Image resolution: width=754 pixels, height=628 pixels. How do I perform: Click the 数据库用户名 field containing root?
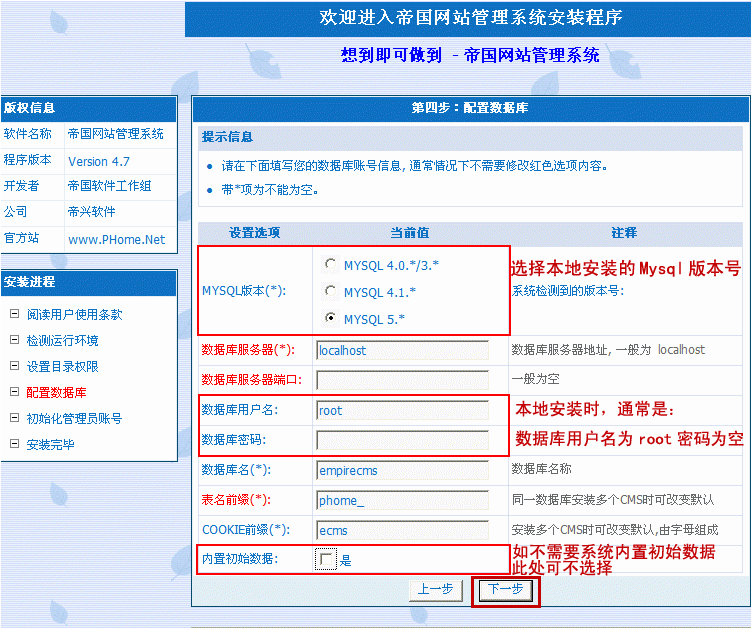click(402, 410)
